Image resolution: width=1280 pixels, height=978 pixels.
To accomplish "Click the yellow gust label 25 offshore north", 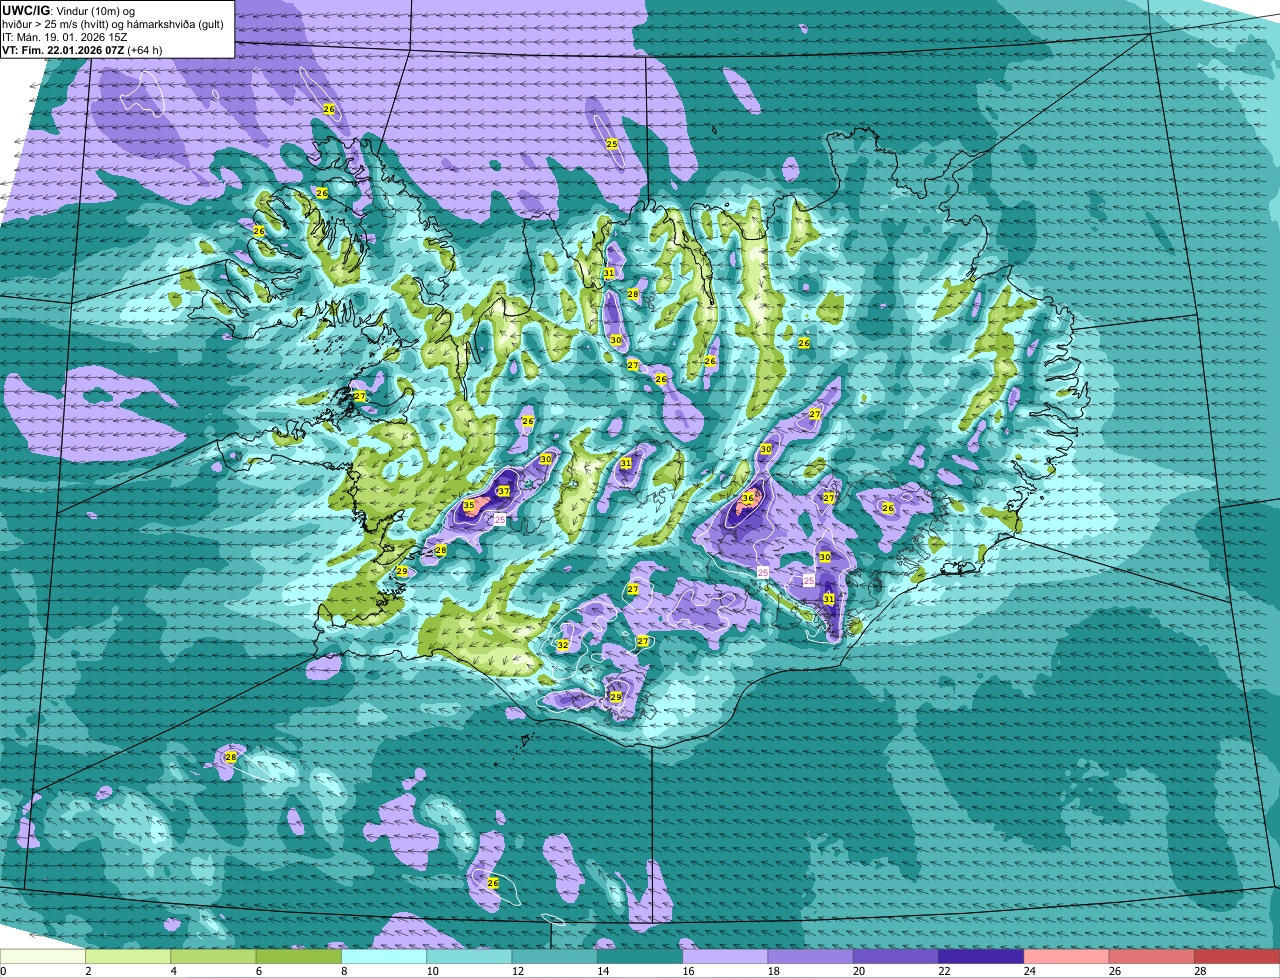I will pyautogui.click(x=612, y=144).
